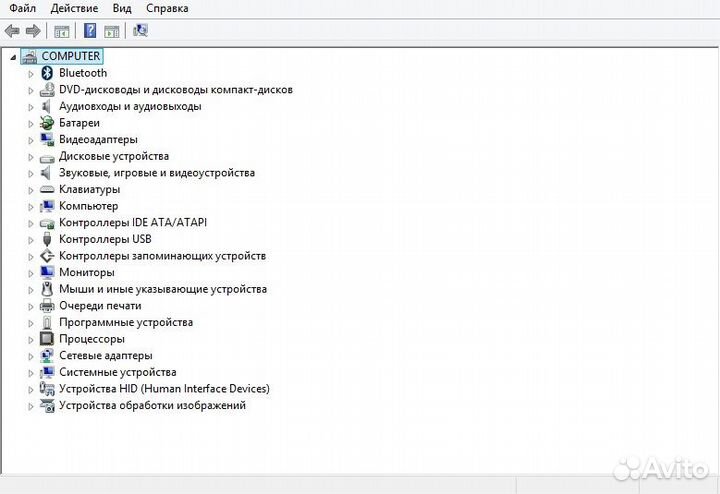720x494 pixels.
Task: Click the Устройства HID category icon
Action: 47,389
